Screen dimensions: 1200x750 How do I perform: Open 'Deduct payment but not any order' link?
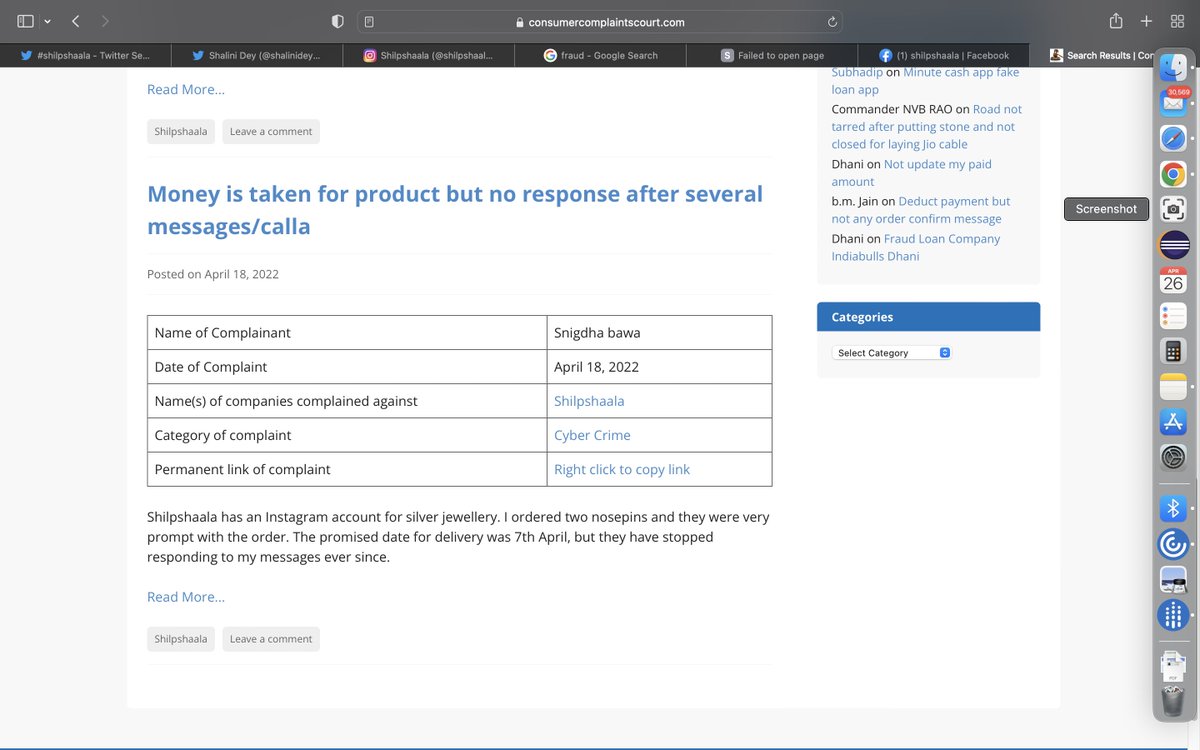(x=920, y=210)
